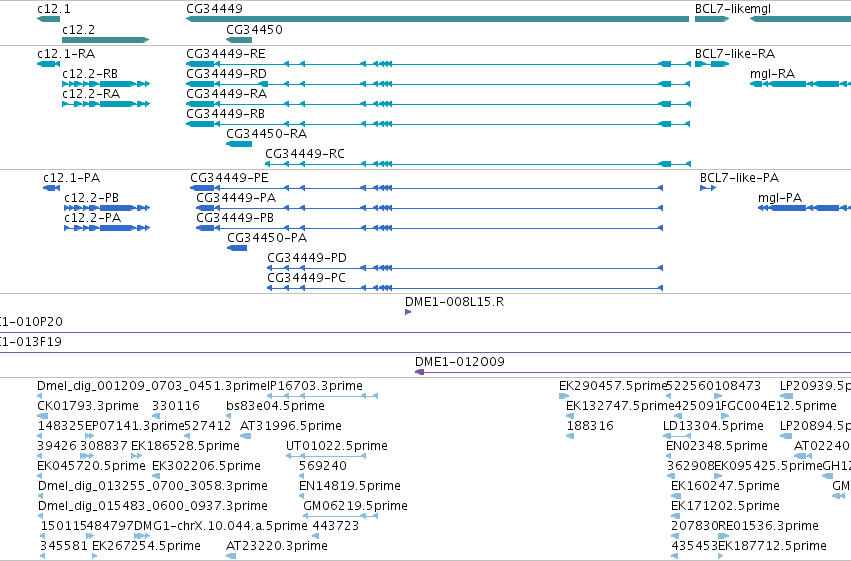Open EST 39426 label

click(x=57, y=447)
